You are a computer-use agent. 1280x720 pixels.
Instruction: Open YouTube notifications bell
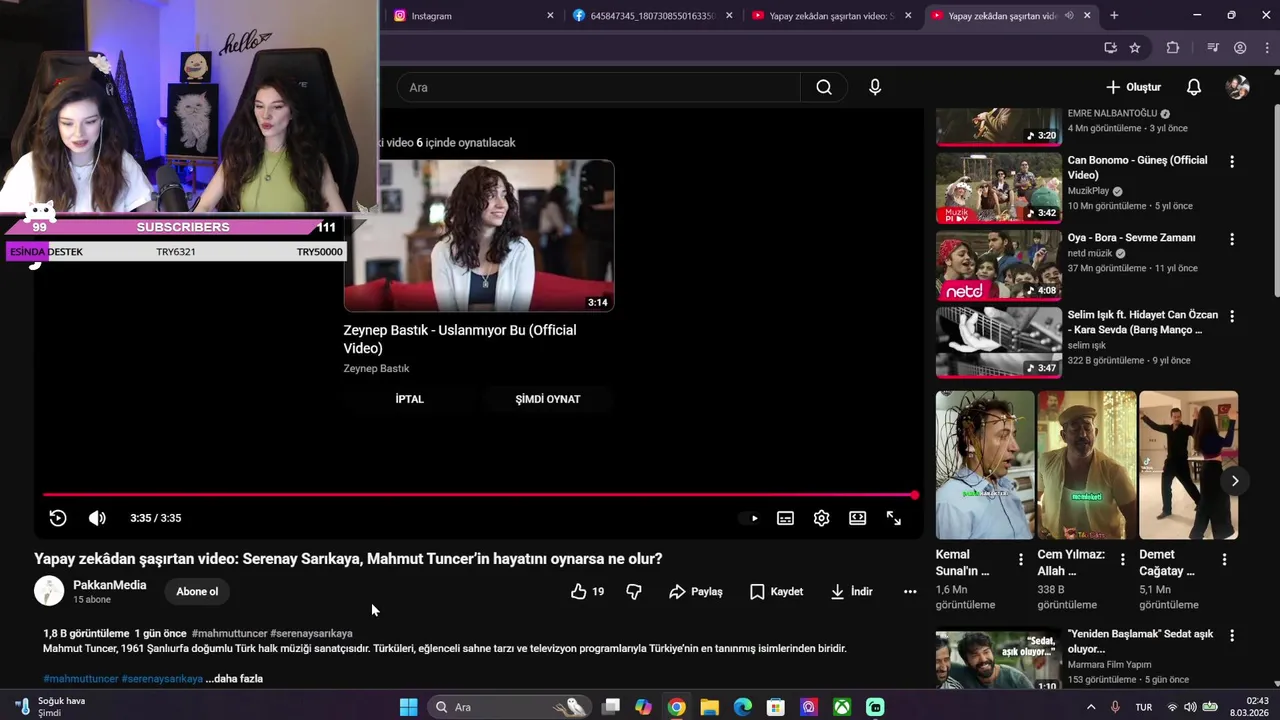point(1194,87)
